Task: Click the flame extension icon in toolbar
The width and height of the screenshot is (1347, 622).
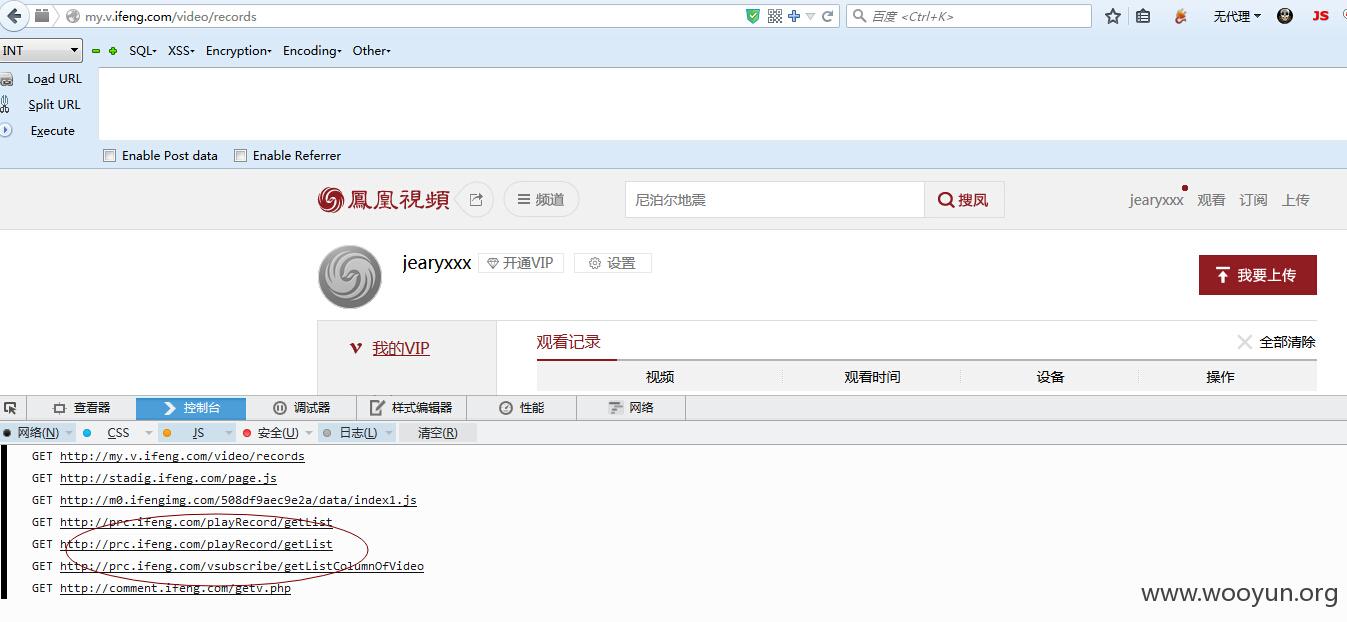Action: pos(1181,16)
